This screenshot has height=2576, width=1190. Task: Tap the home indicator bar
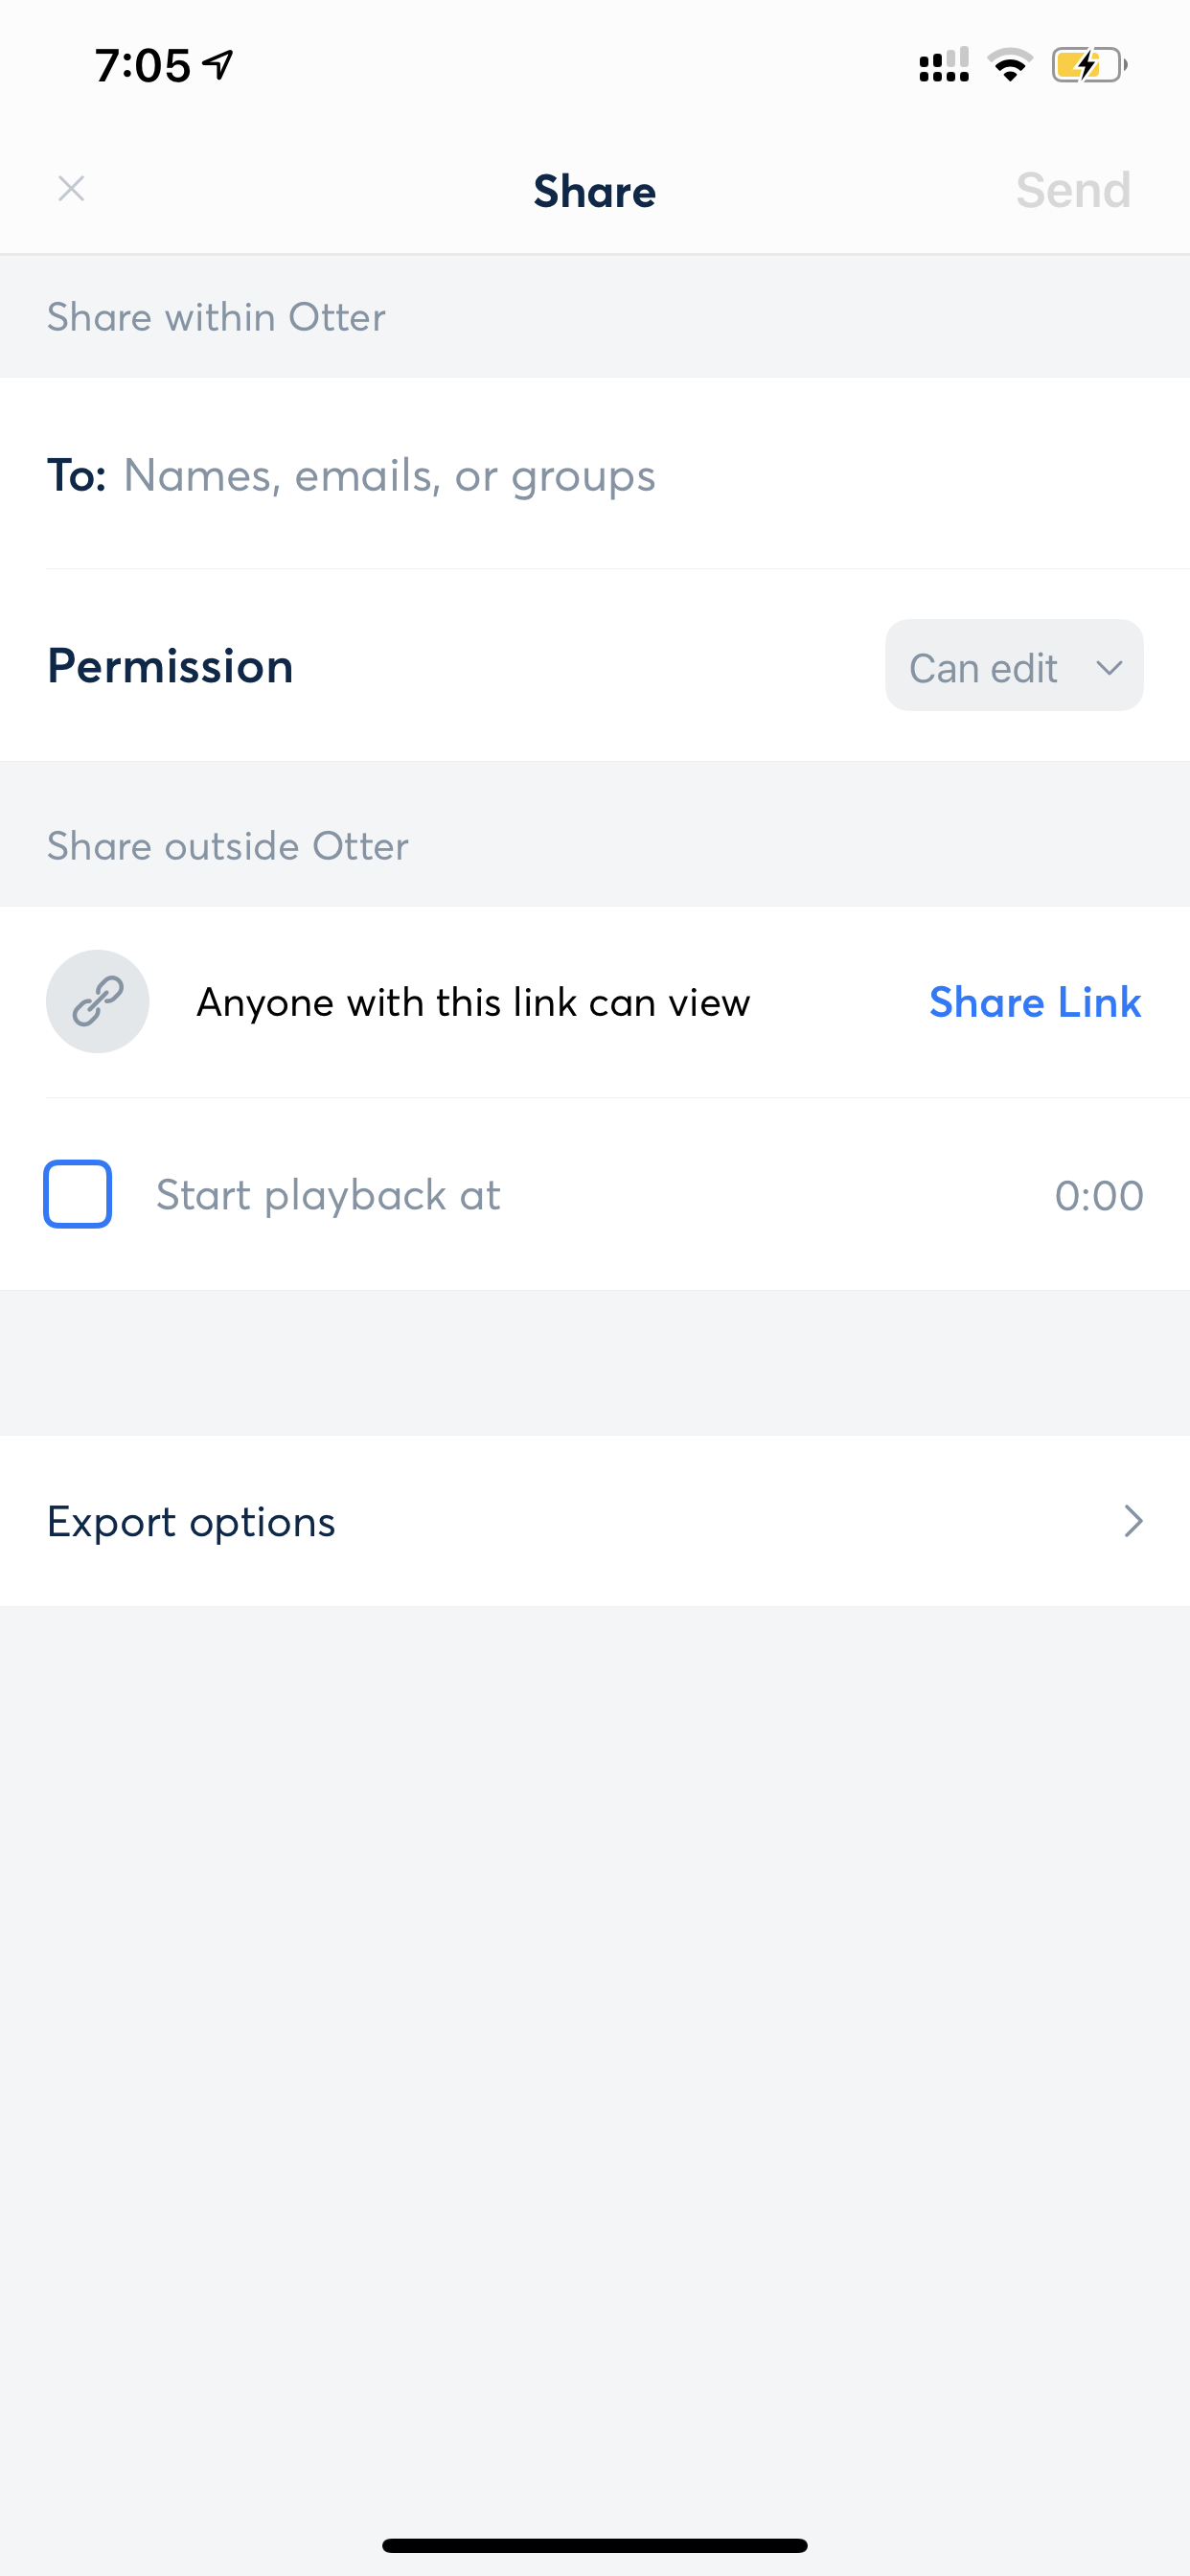pyautogui.click(x=595, y=2545)
